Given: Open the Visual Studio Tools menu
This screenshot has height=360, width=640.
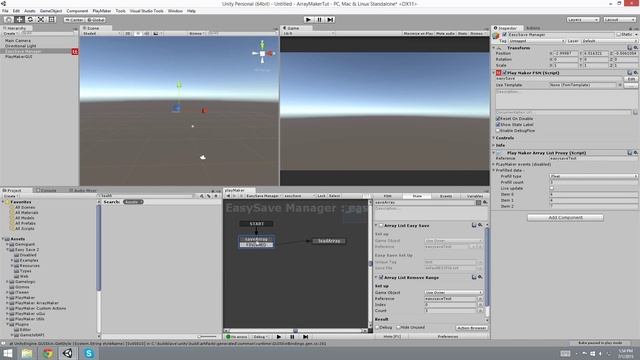Looking at the screenshot, I should (147, 11).
